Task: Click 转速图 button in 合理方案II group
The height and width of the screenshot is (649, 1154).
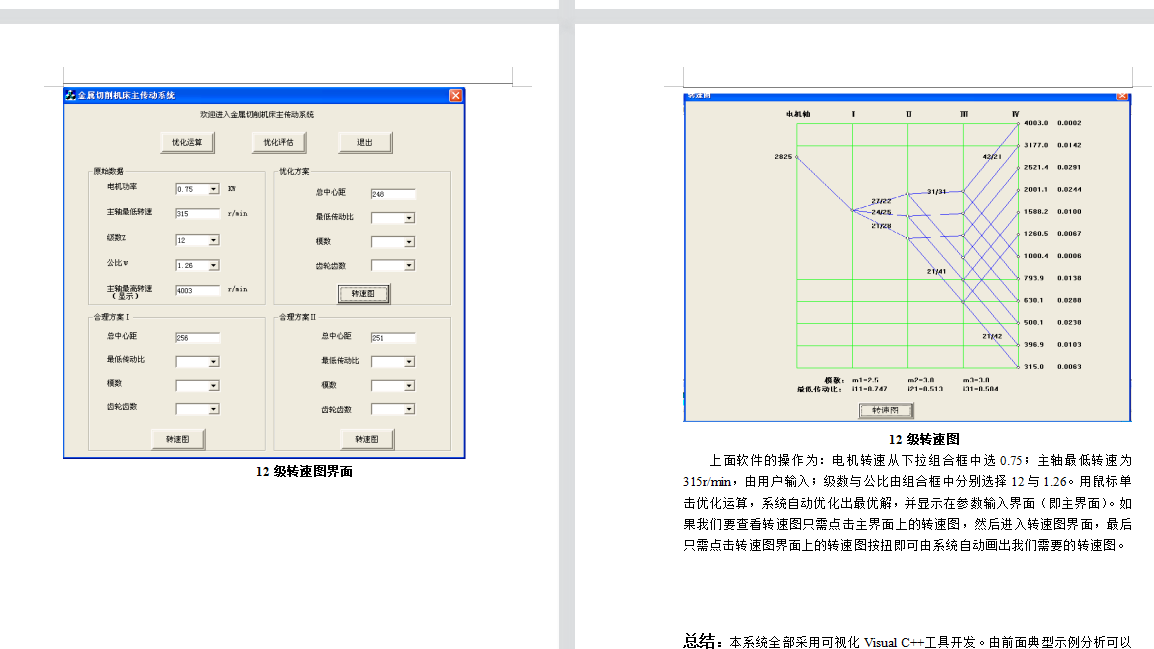Action: [x=367, y=439]
